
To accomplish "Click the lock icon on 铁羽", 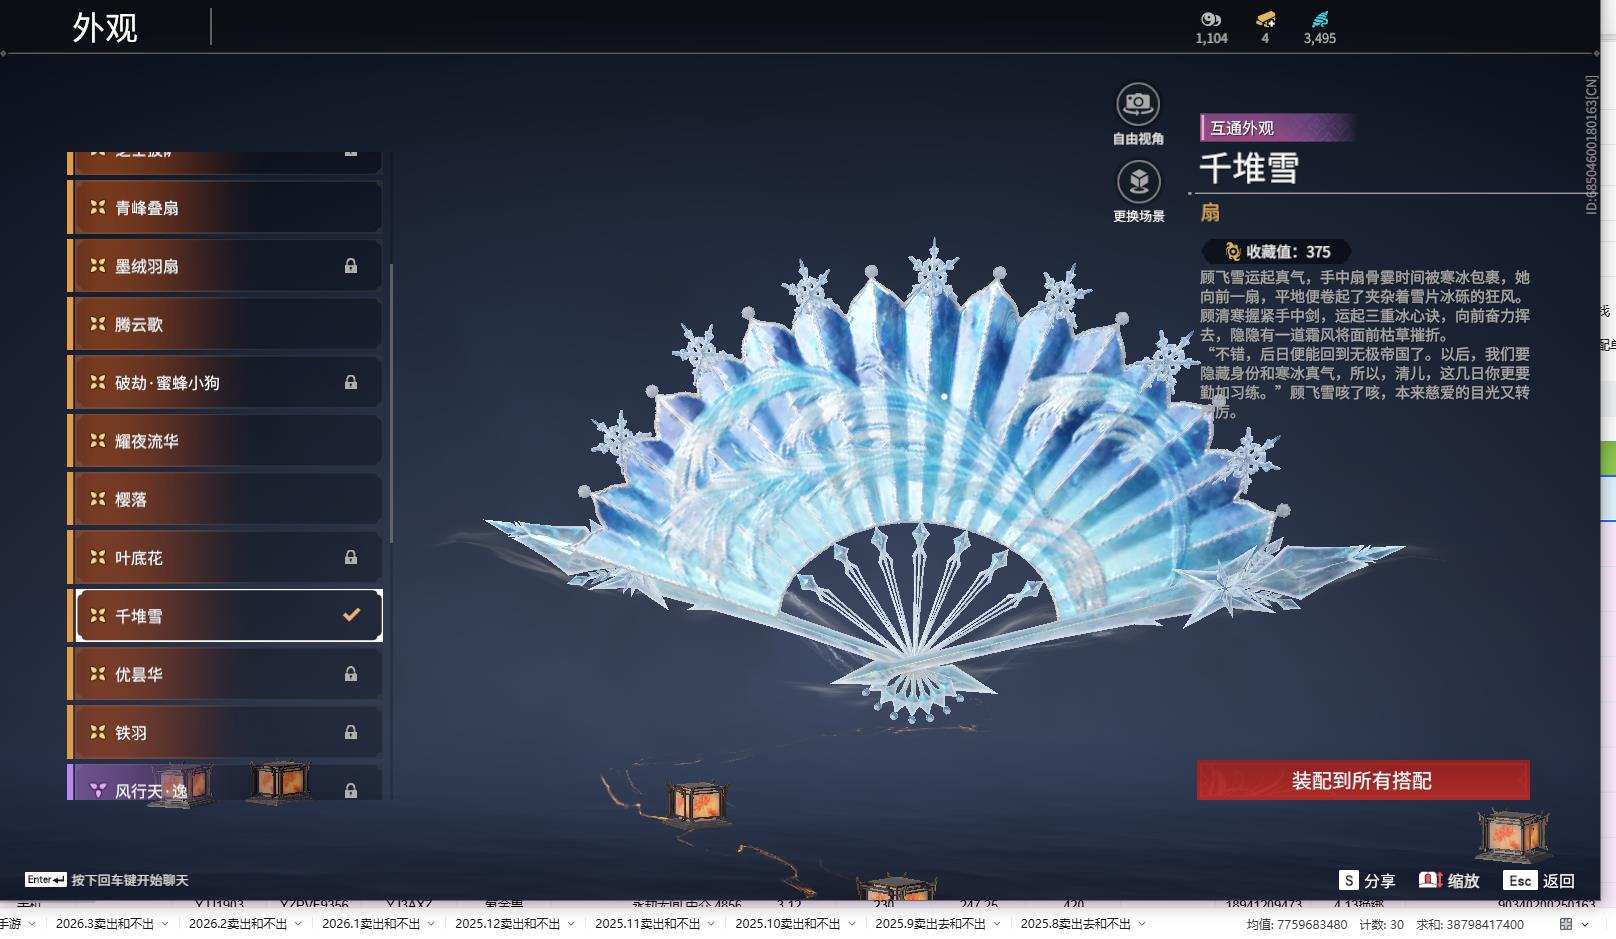I will coord(351,732).
